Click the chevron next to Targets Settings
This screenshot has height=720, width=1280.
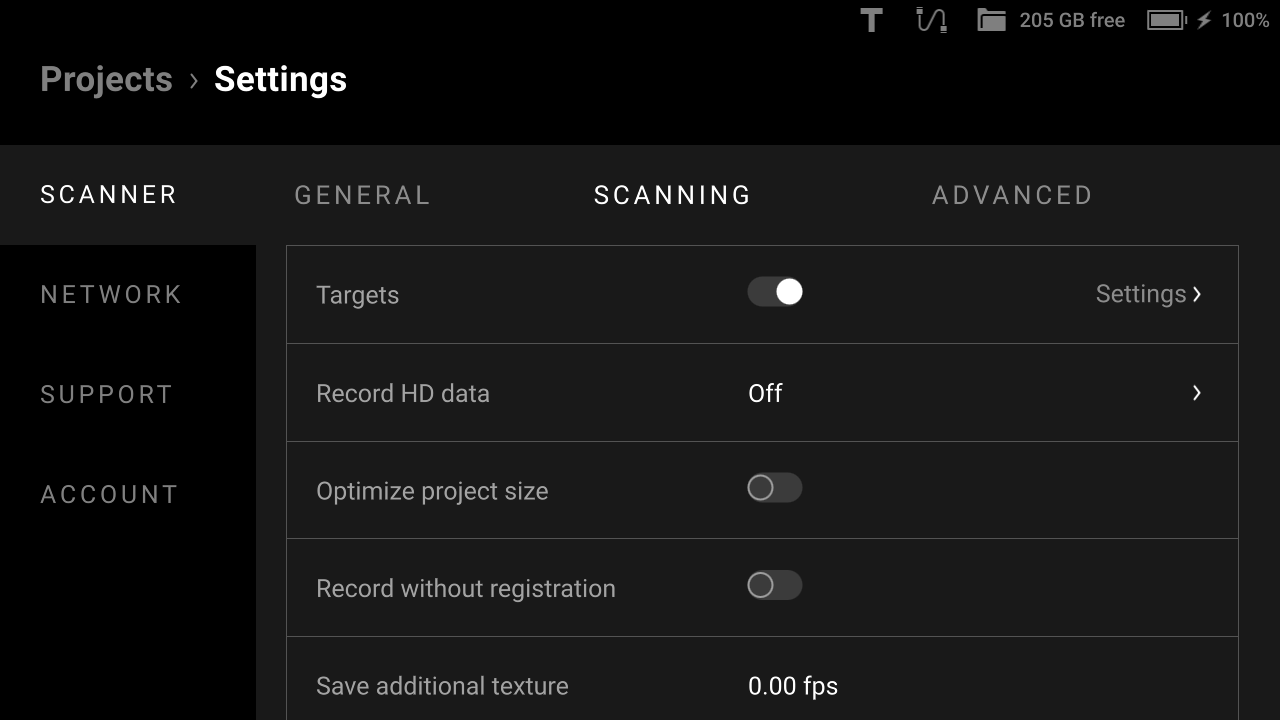coord(1197,294)
